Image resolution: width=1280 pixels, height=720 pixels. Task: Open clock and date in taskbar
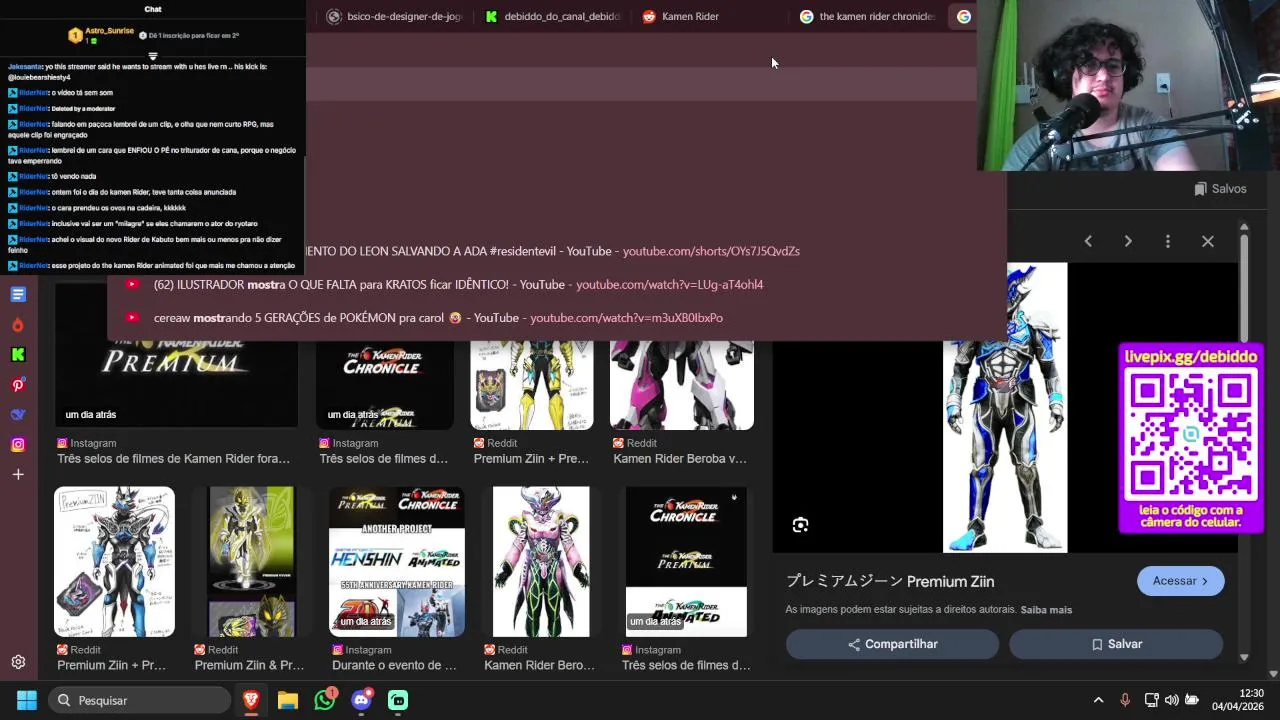point(1238,700)
